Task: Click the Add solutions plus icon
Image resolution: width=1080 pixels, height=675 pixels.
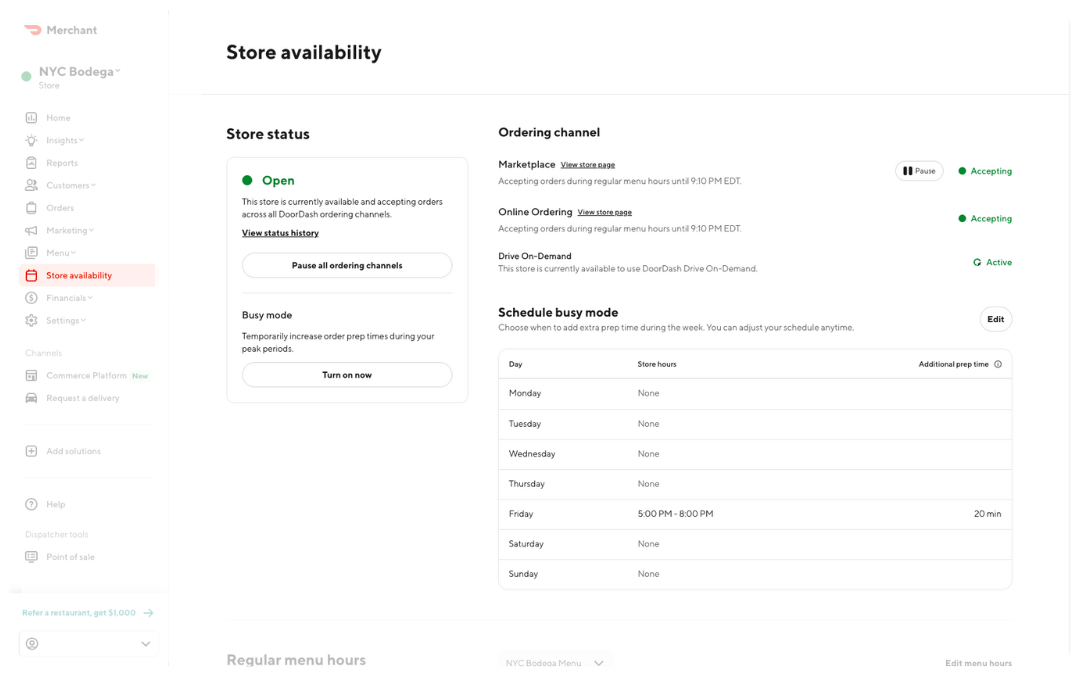Action: tap(32, 451)
